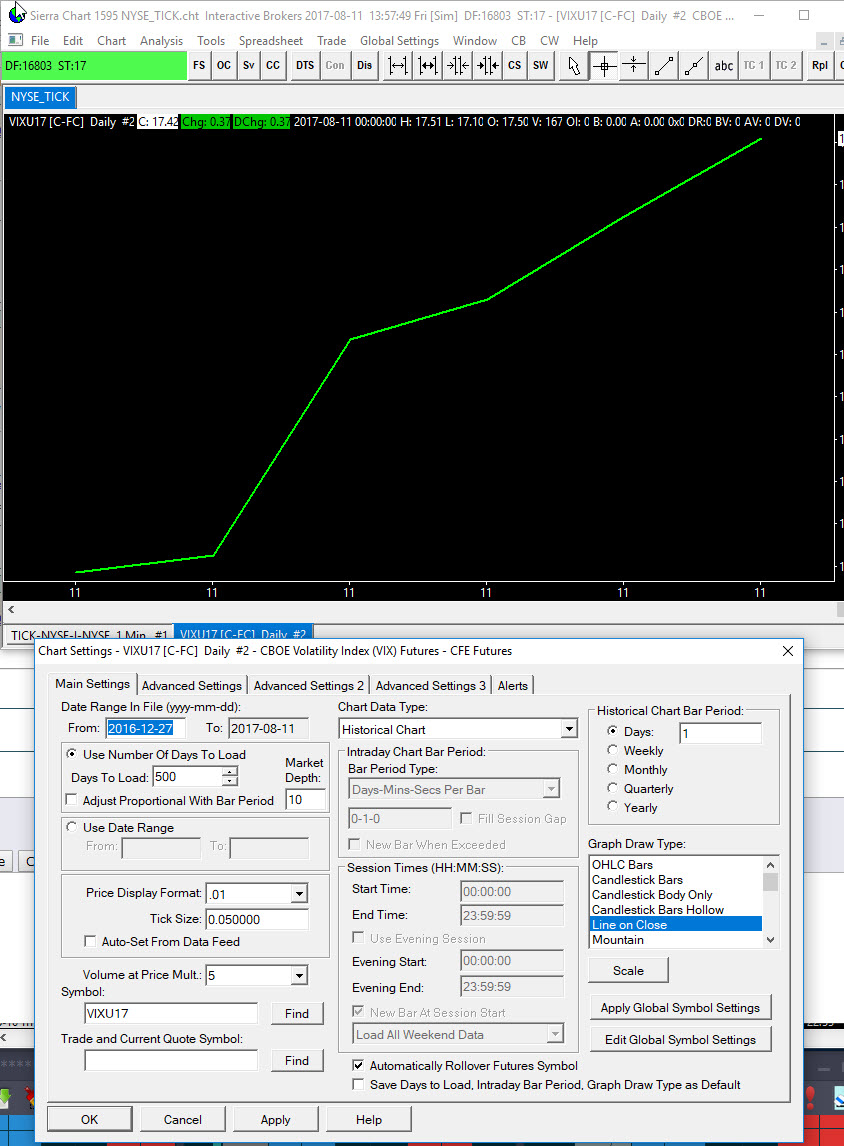Click the SW toolbar button

(x=540, y=66)
